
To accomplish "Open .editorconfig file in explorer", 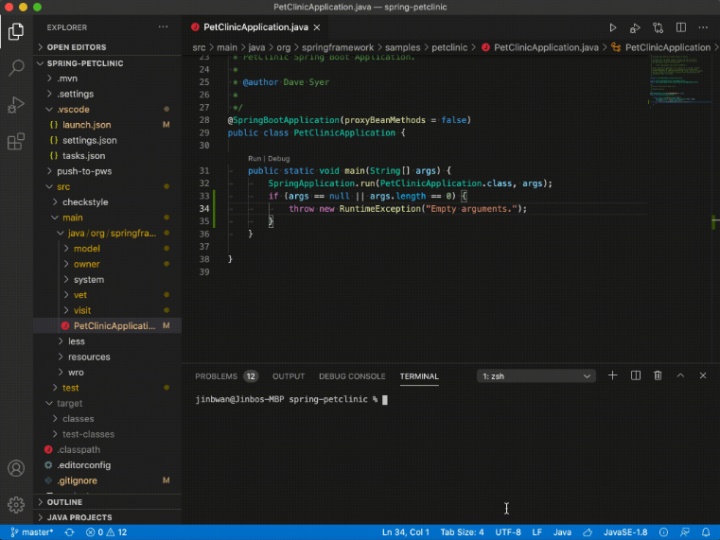I will pos(84,465).
